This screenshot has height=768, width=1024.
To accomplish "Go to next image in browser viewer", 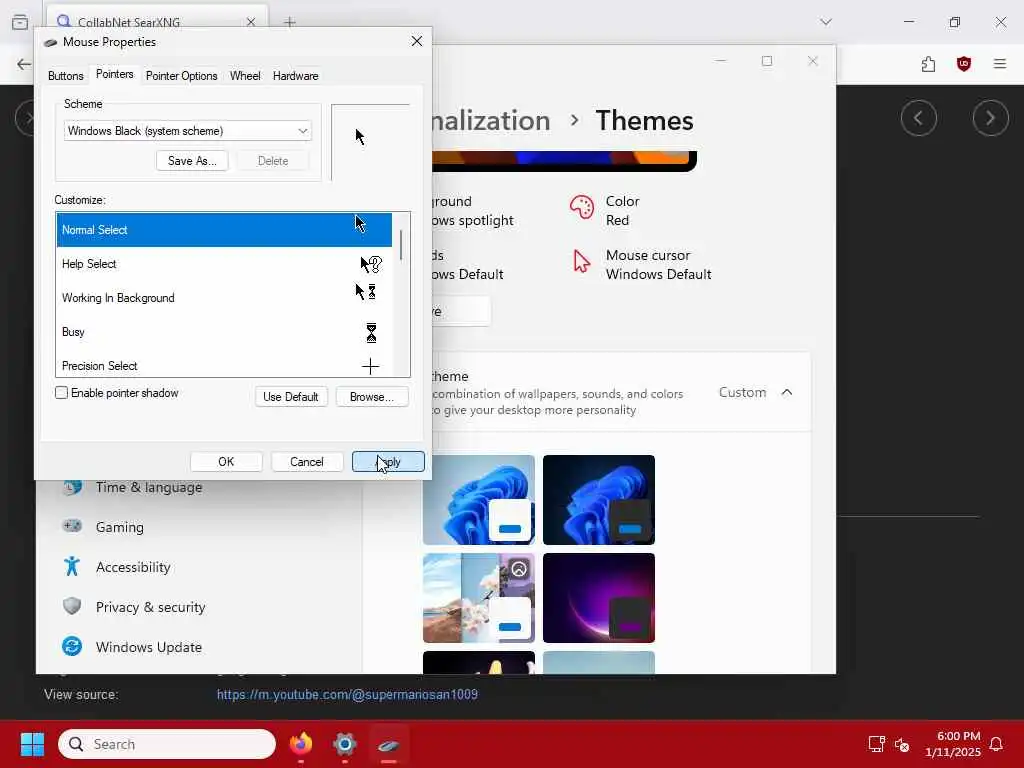I will (x=990, y=118).
